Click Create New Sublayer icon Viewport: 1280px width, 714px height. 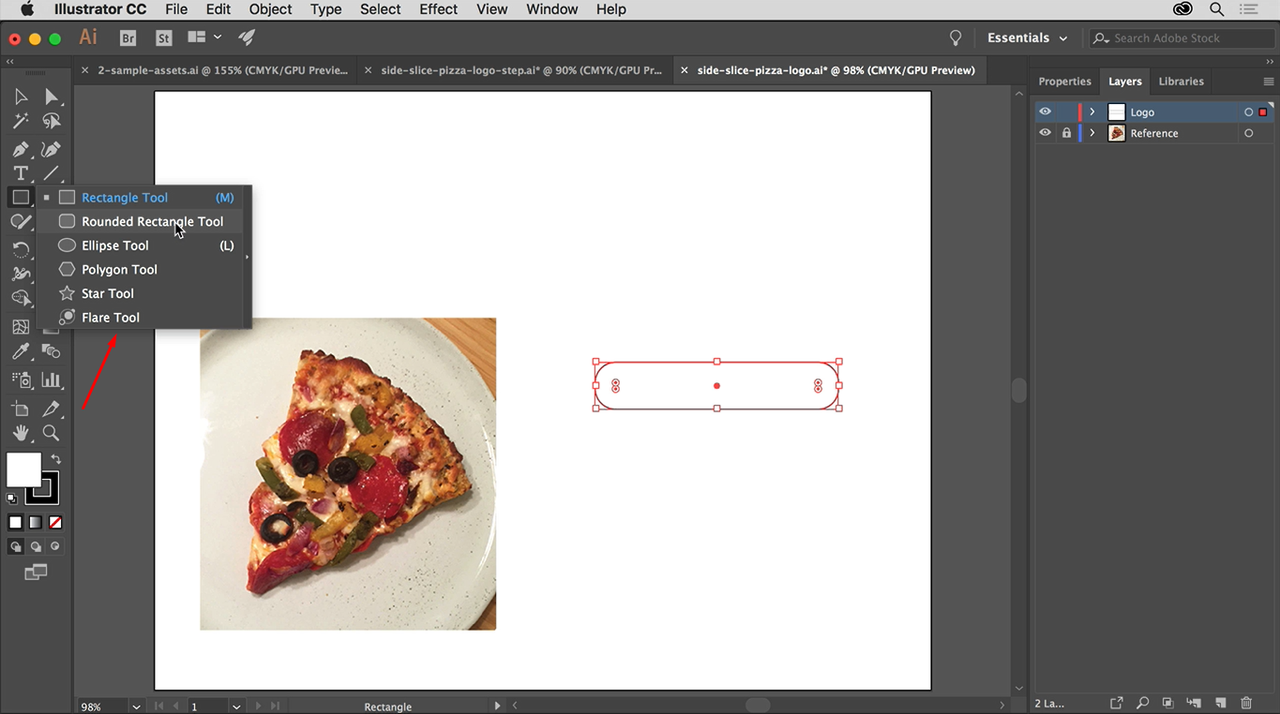coord(1194,703)
